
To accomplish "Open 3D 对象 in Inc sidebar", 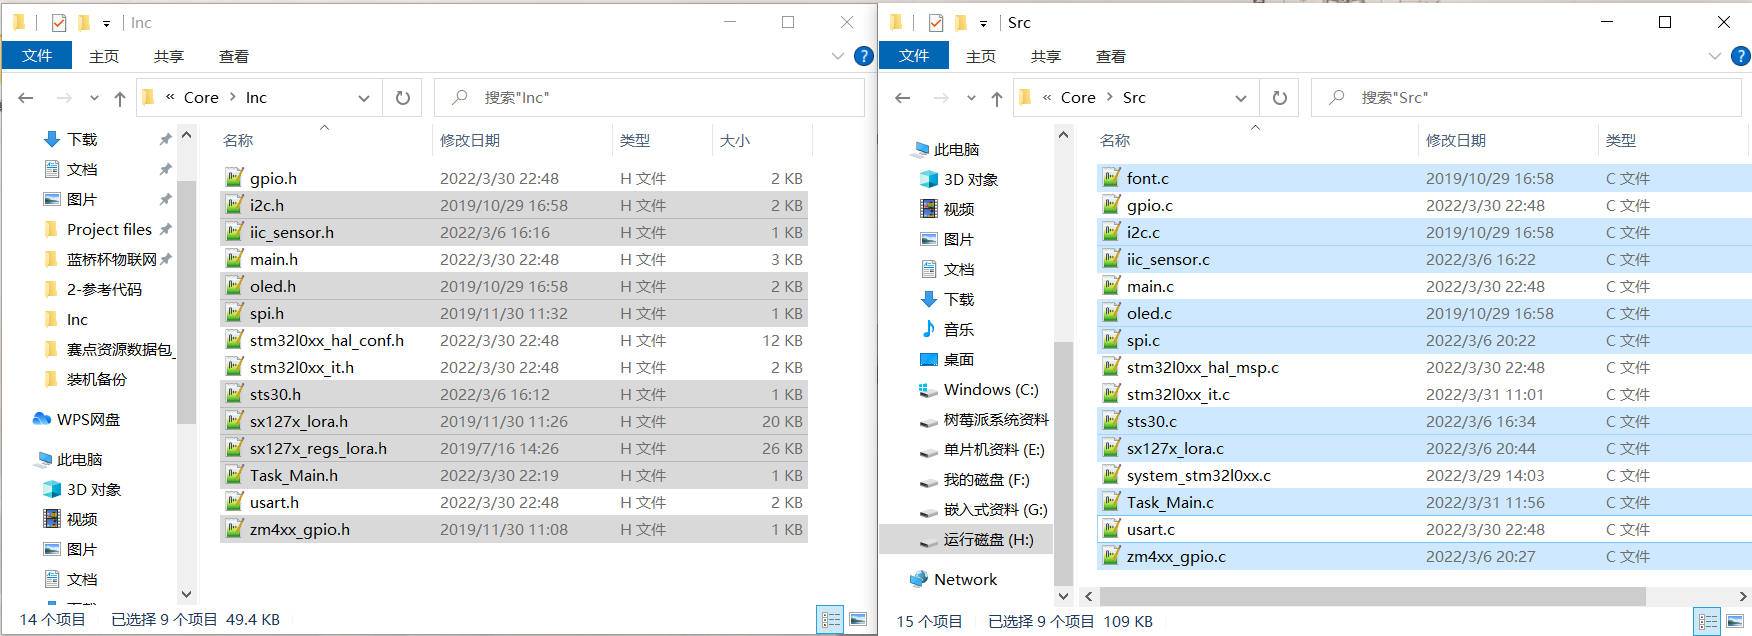I will point(83,489).
